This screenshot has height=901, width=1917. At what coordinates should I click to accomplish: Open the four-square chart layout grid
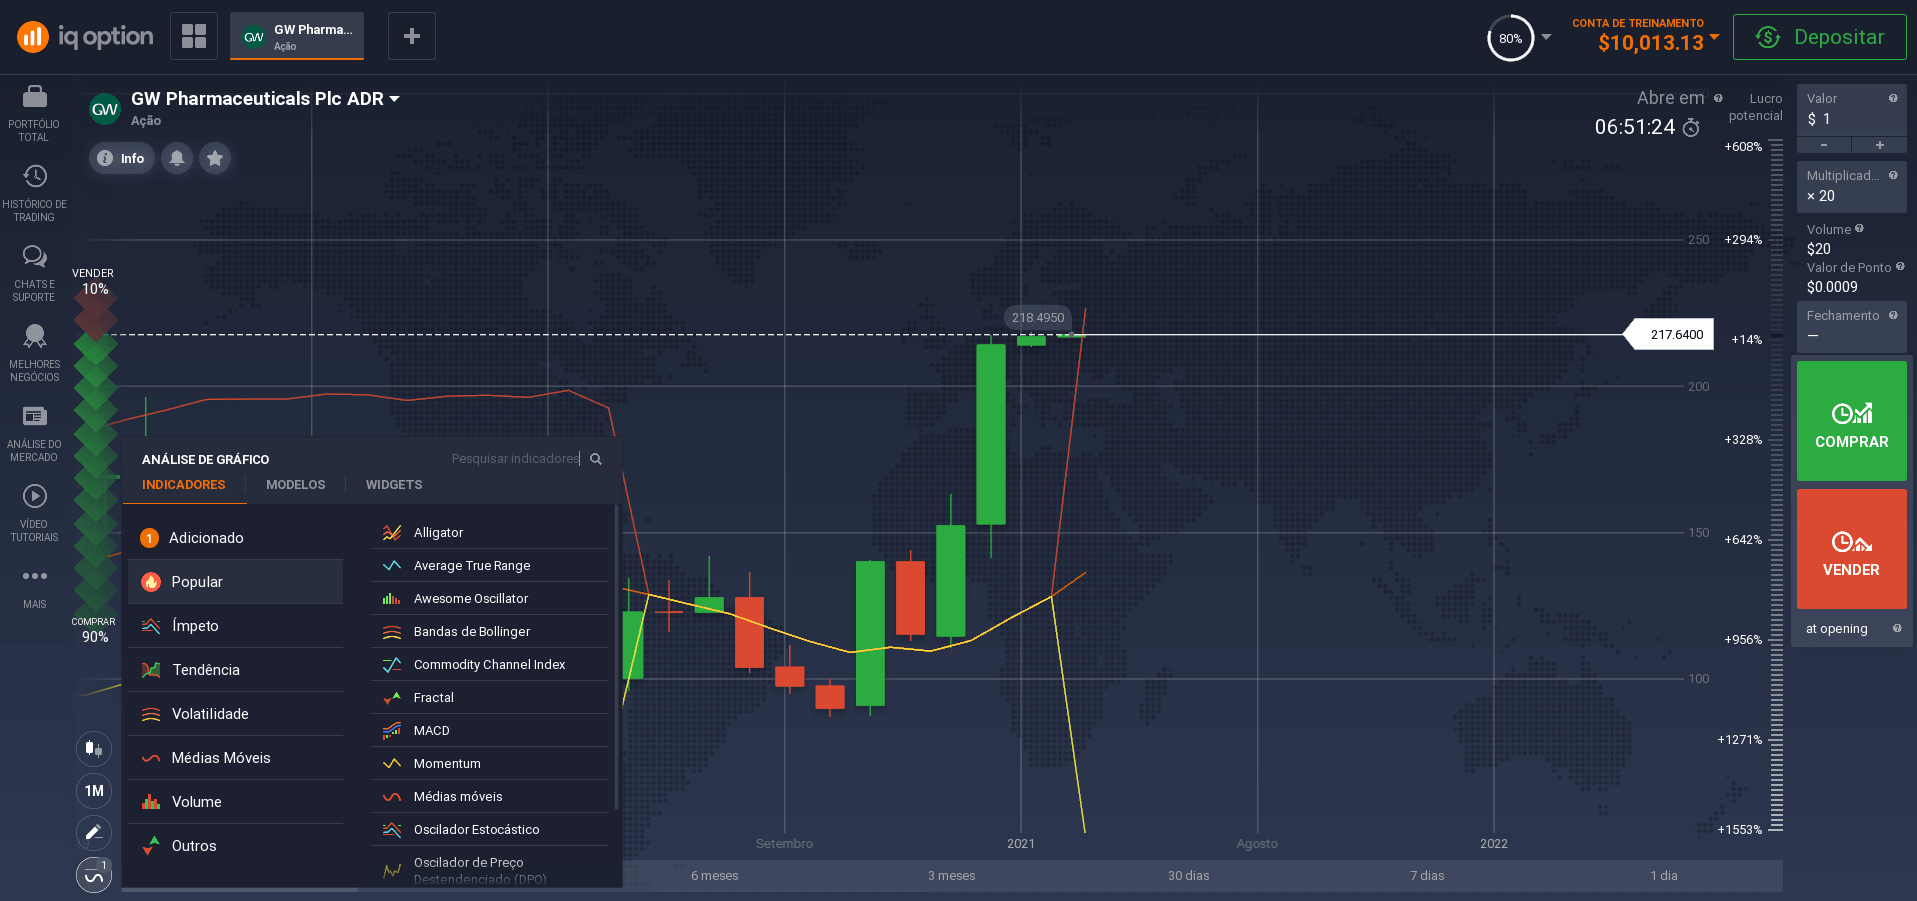point(194,36)
